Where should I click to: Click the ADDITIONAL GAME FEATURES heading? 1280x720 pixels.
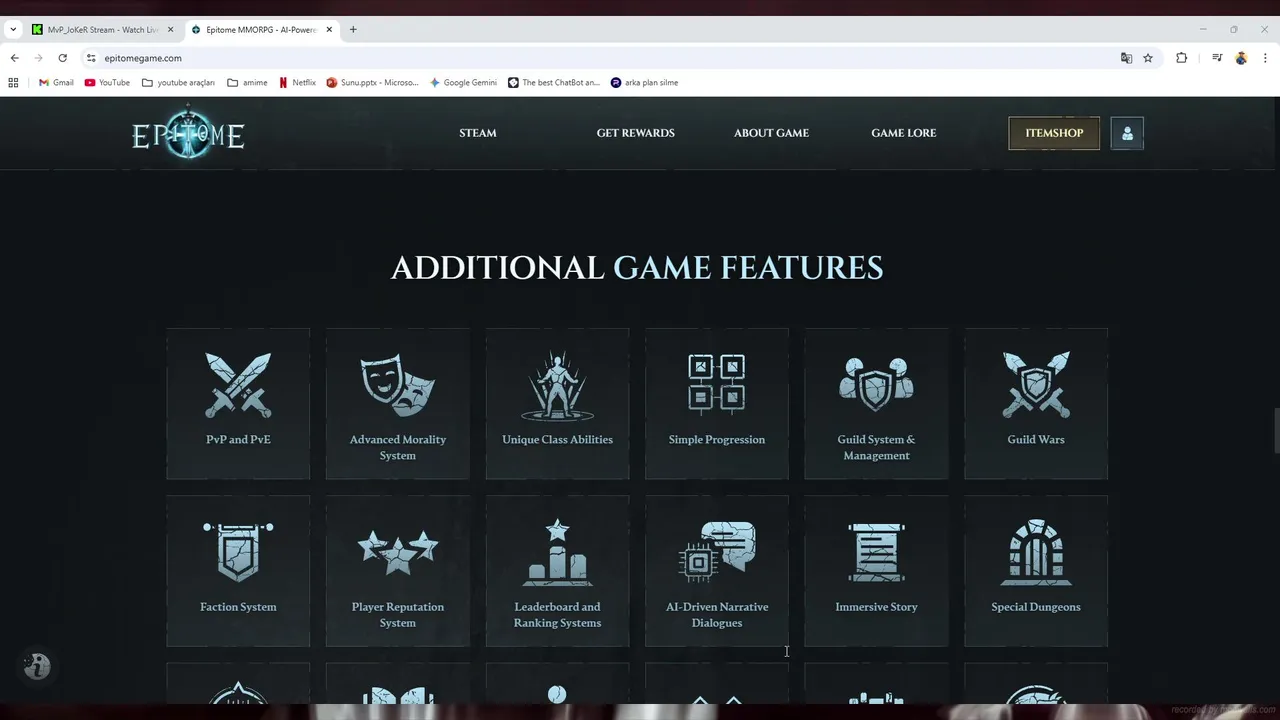pyautogui.click(x=637, y=268)
